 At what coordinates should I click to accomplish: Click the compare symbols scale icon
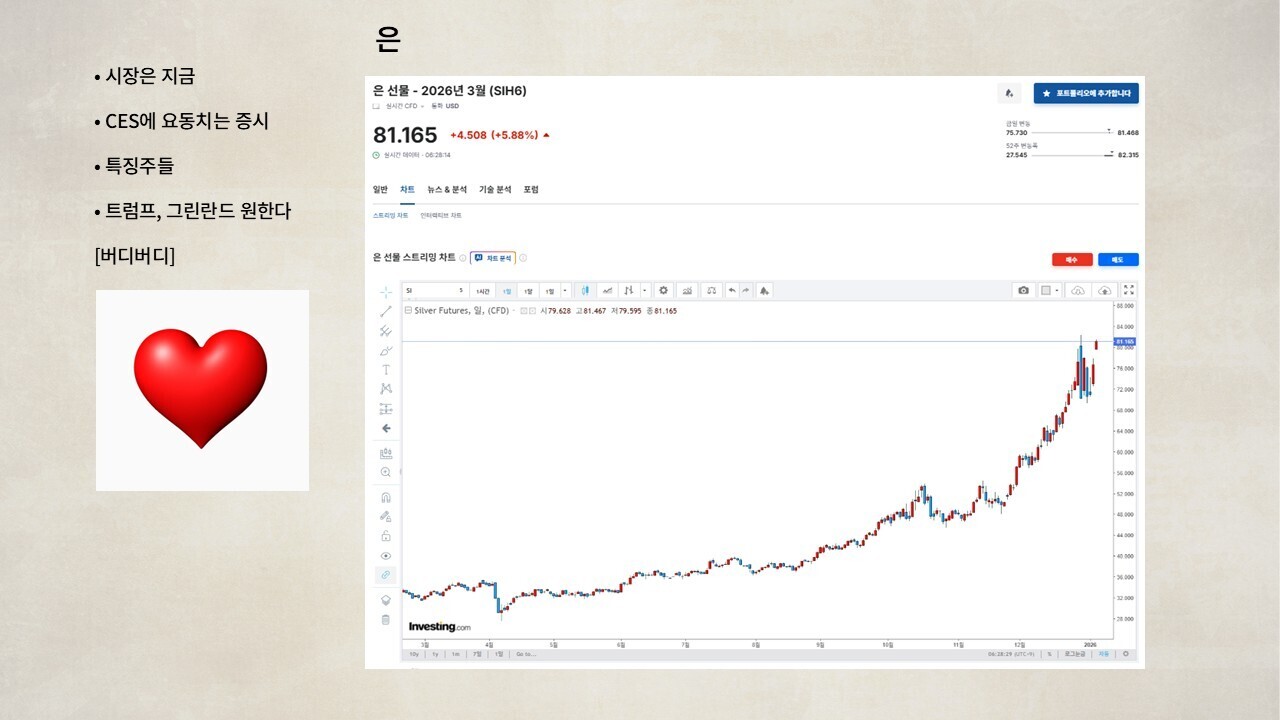[711, 291]
